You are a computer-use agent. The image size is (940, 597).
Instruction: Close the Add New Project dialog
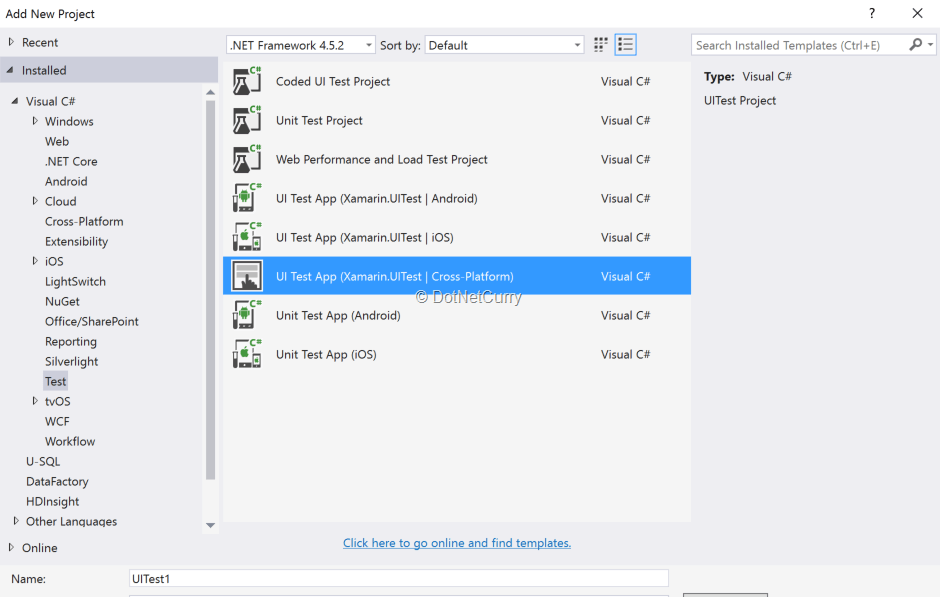tap(917, 13)
